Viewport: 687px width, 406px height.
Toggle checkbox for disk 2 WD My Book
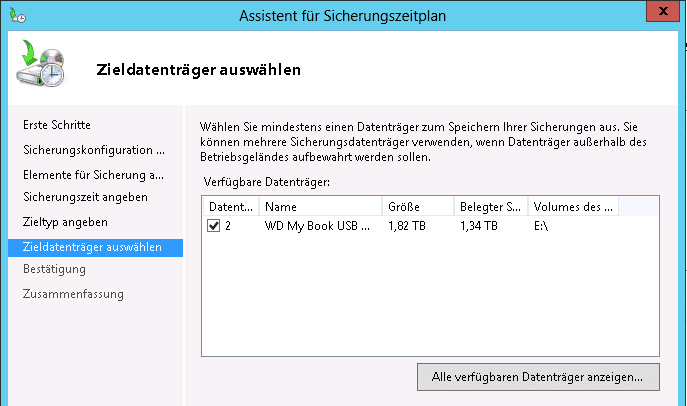(x=213, y=226)
